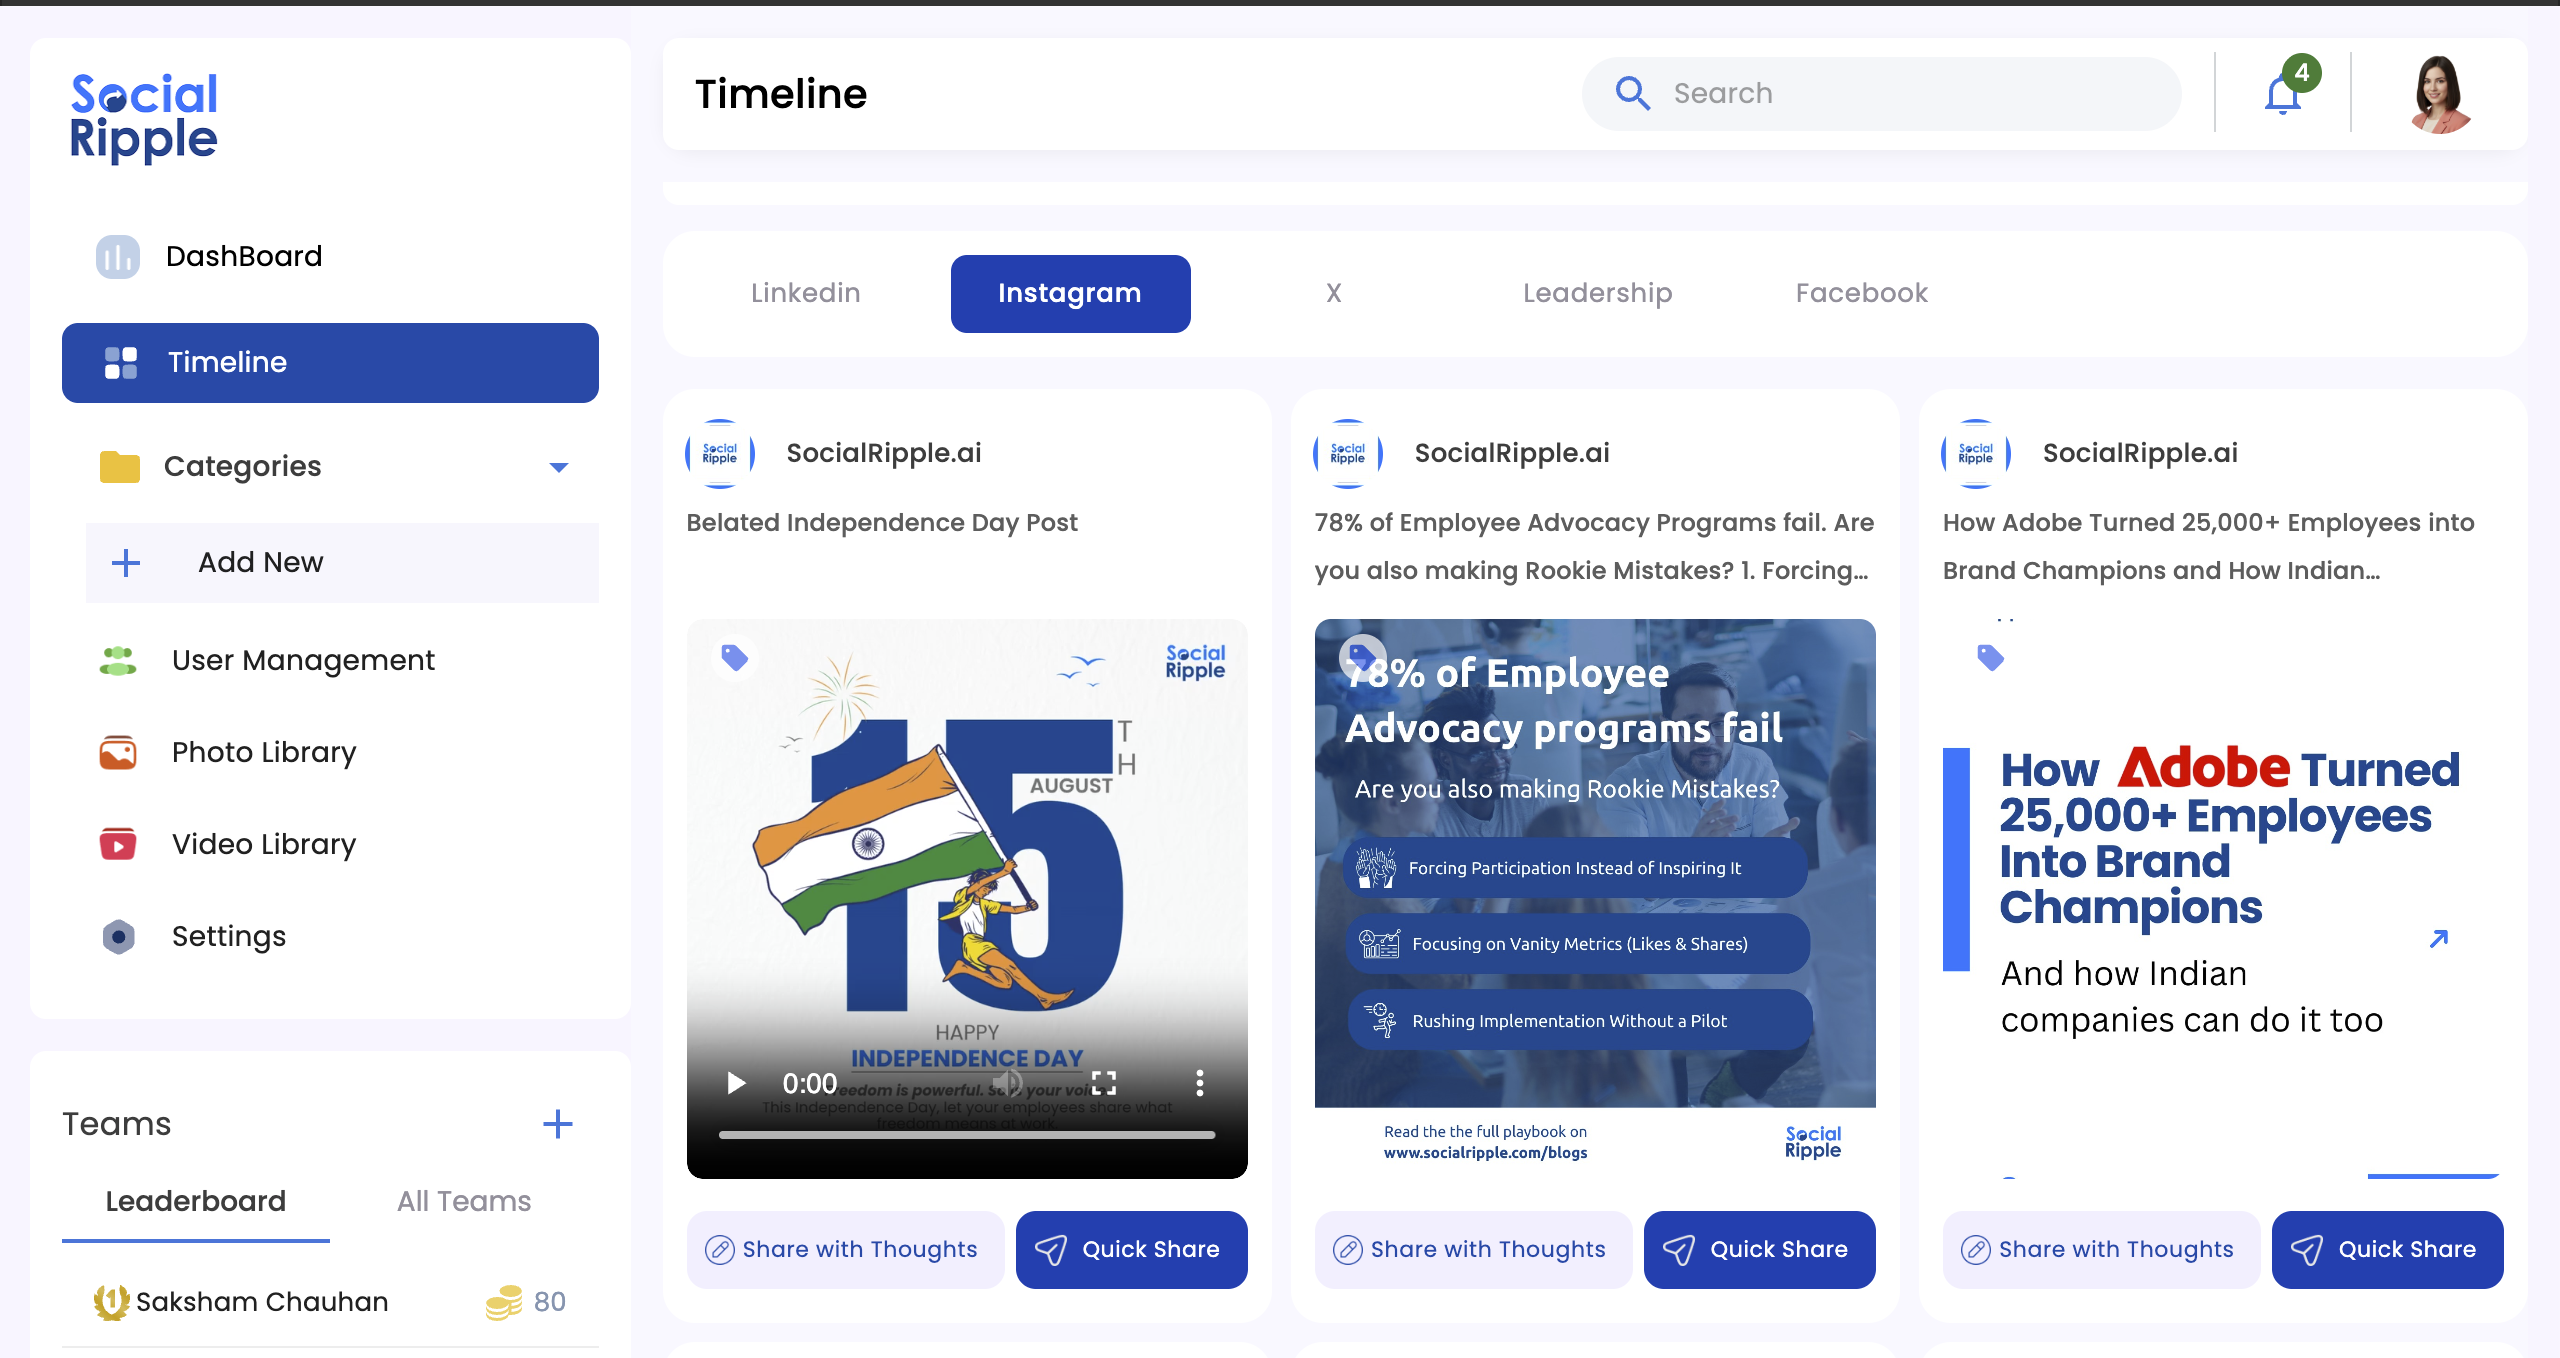This screenshot has width=2560, height=1358.
Task: Quick Share the employee advocacy post
Action: click(1759, 1249)
